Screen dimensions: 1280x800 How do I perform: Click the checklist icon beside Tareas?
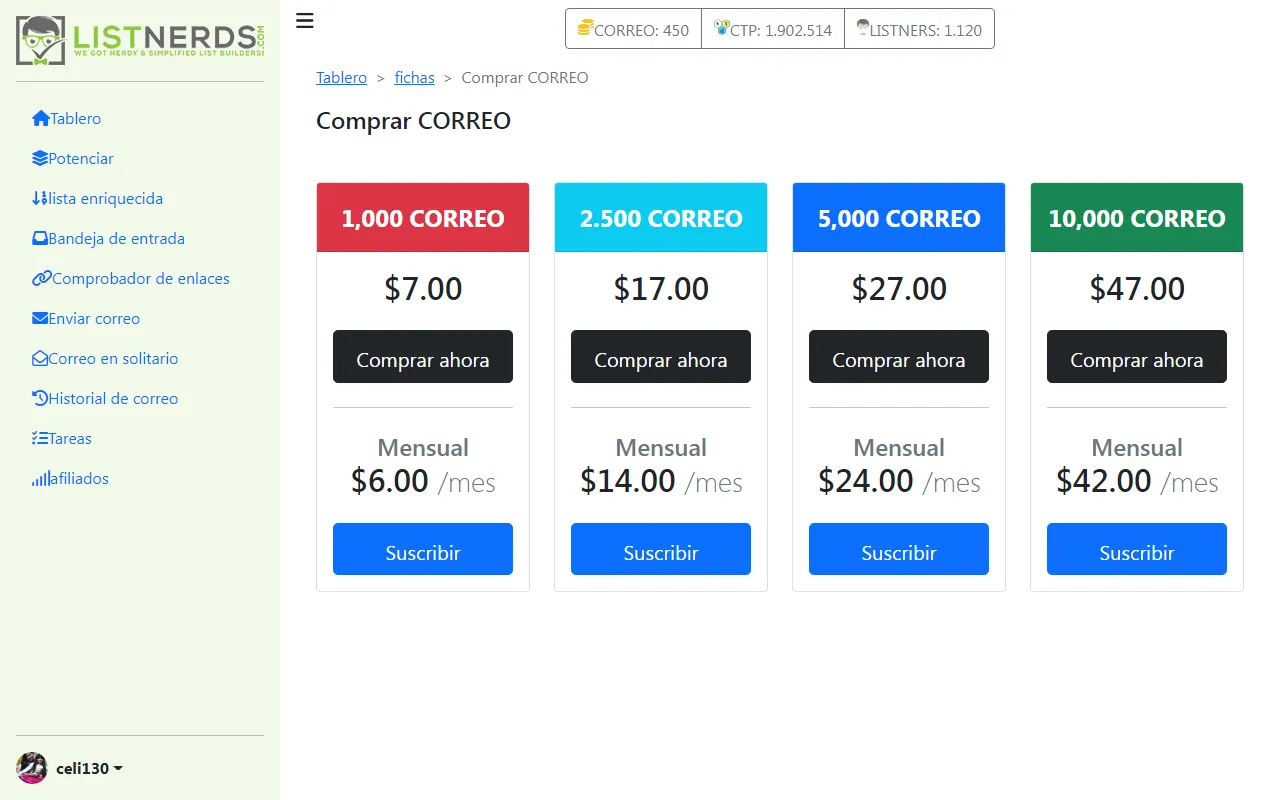tap(40, 438)
